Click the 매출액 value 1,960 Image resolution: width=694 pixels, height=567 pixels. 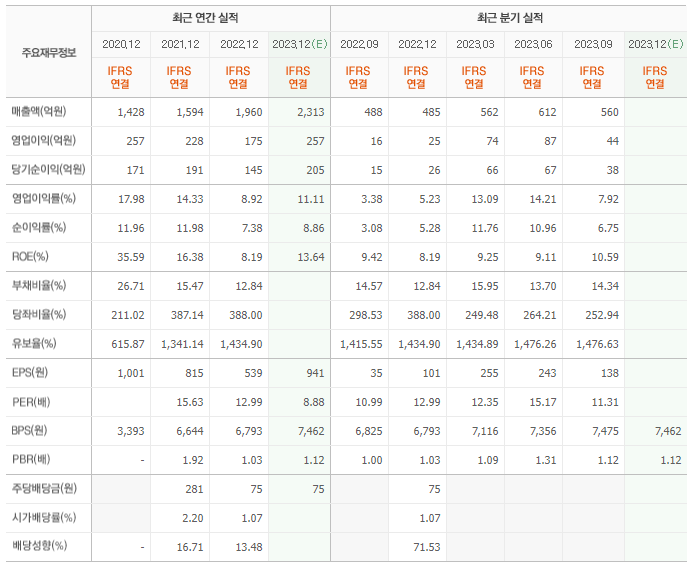tap(249, 112)
